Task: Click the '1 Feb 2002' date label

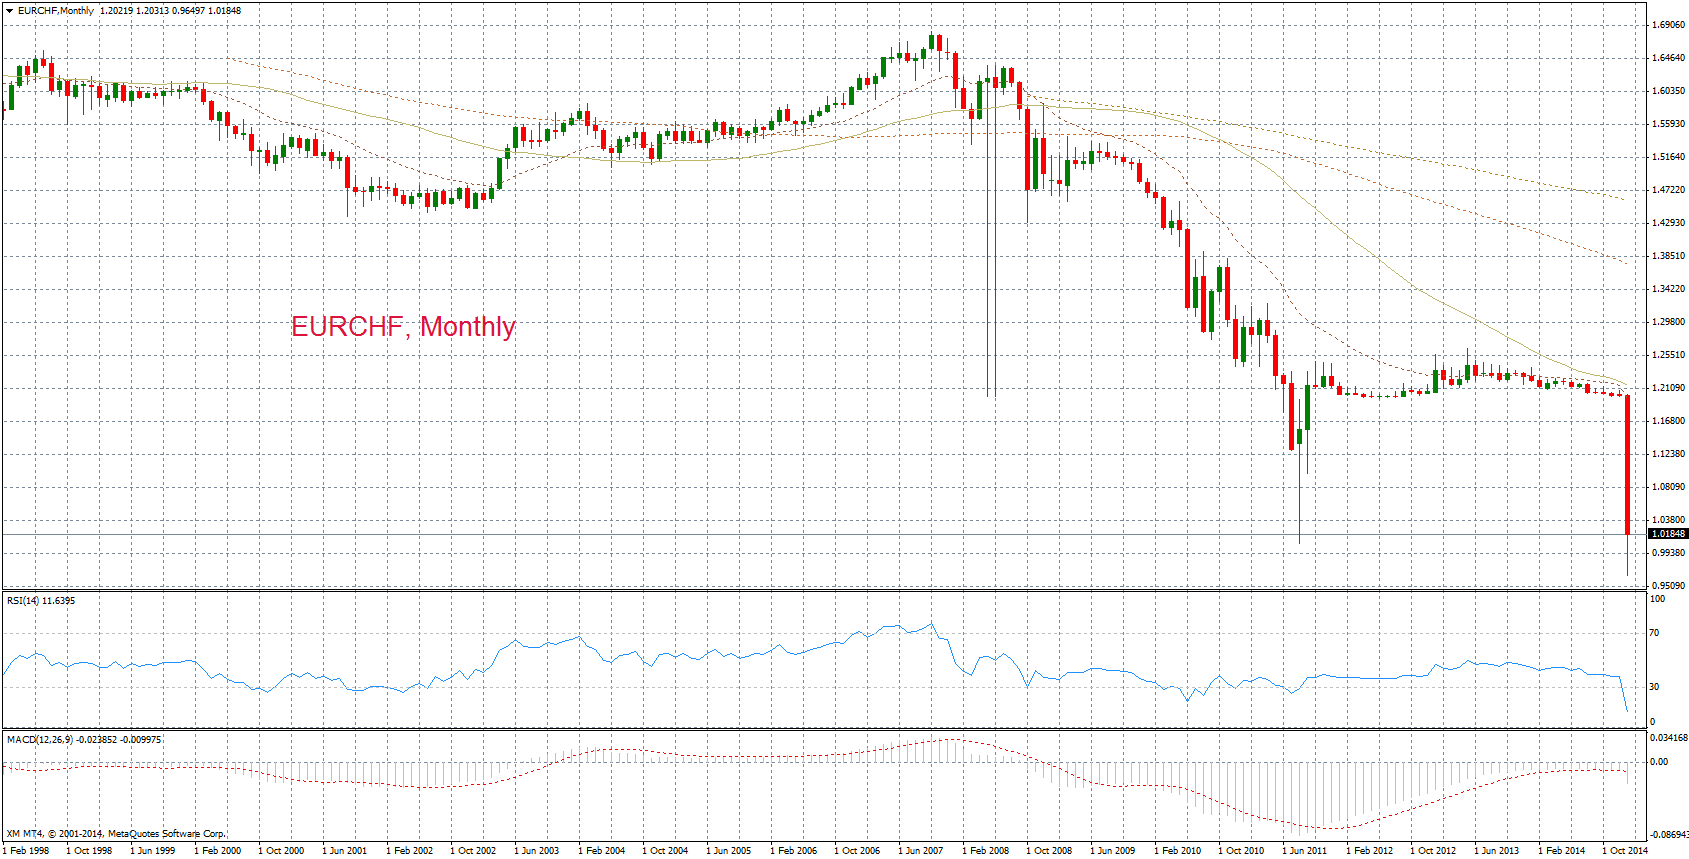Action: pos(409,850)
